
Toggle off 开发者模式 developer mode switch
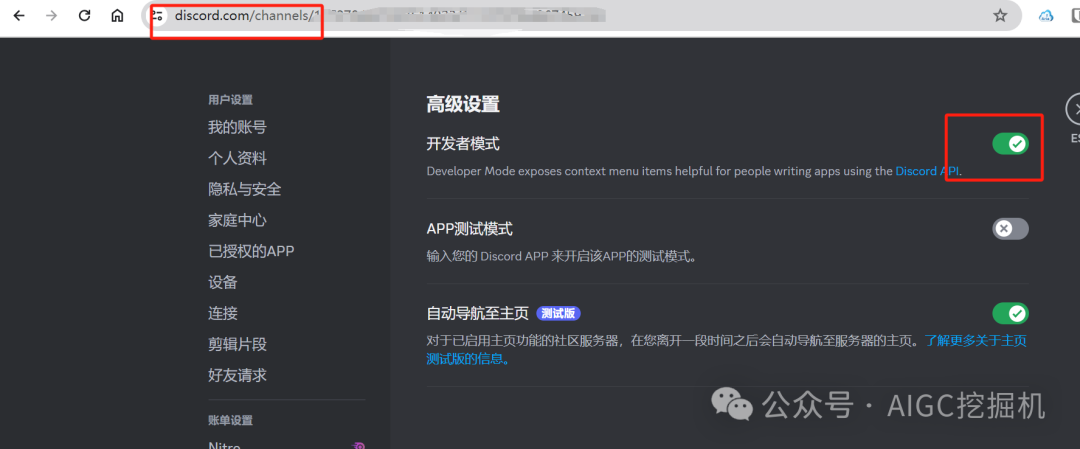(x=1010, y=144)
